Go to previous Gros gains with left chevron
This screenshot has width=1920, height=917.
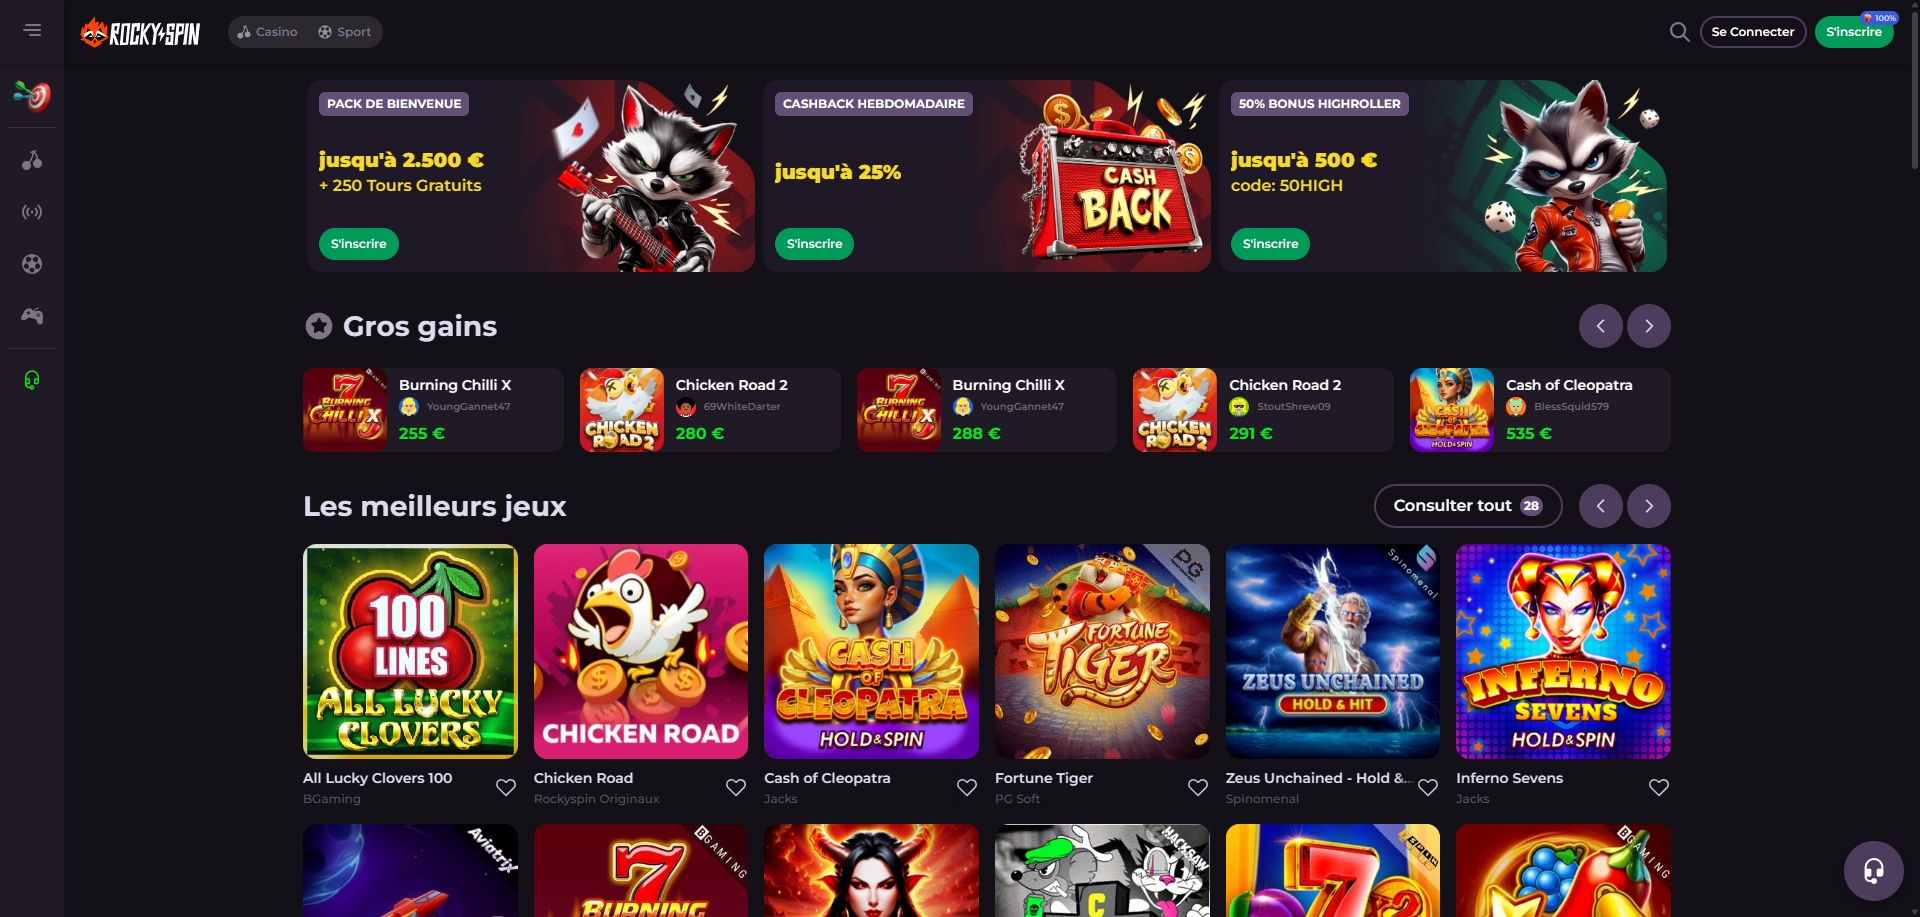[1600, 326]
